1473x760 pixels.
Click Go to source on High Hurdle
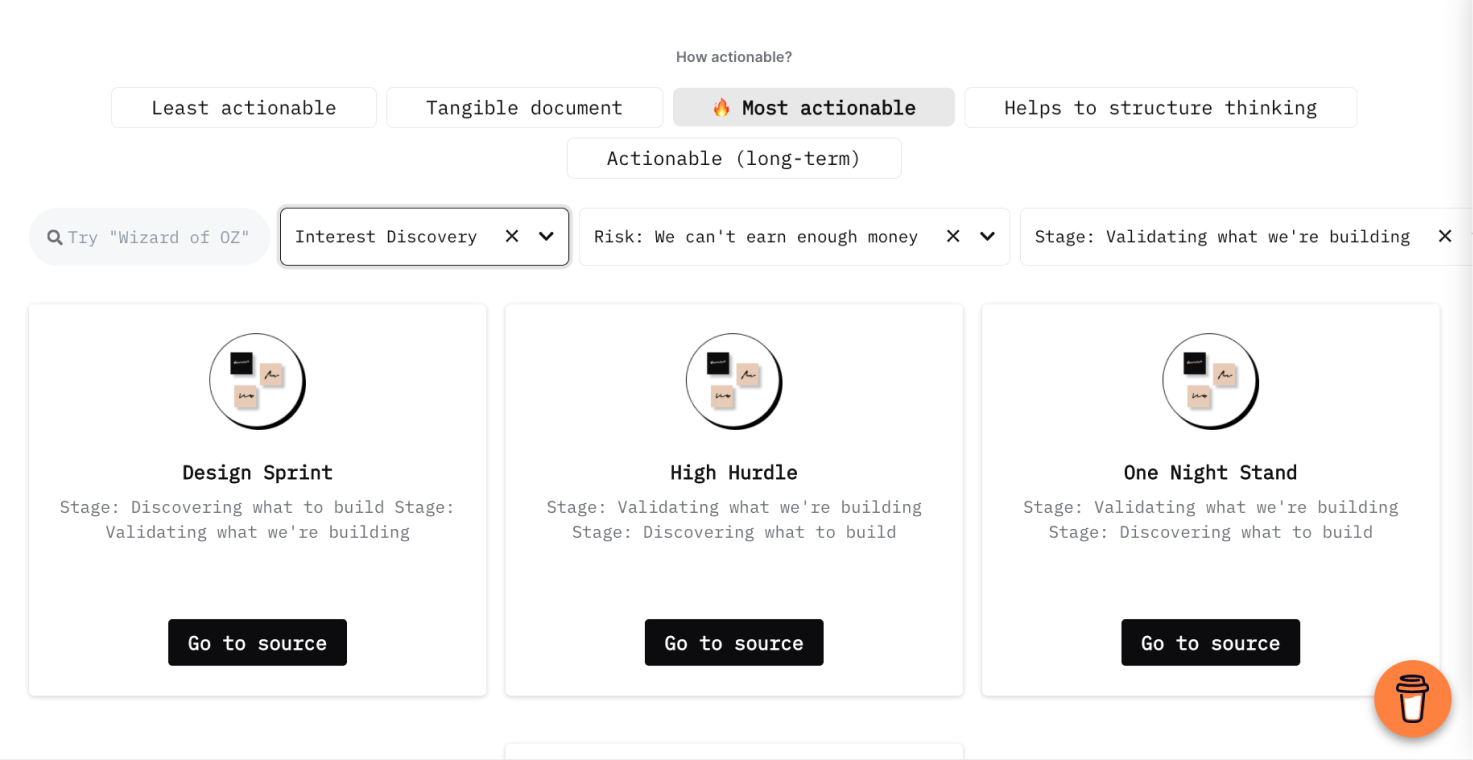point(733,642)
